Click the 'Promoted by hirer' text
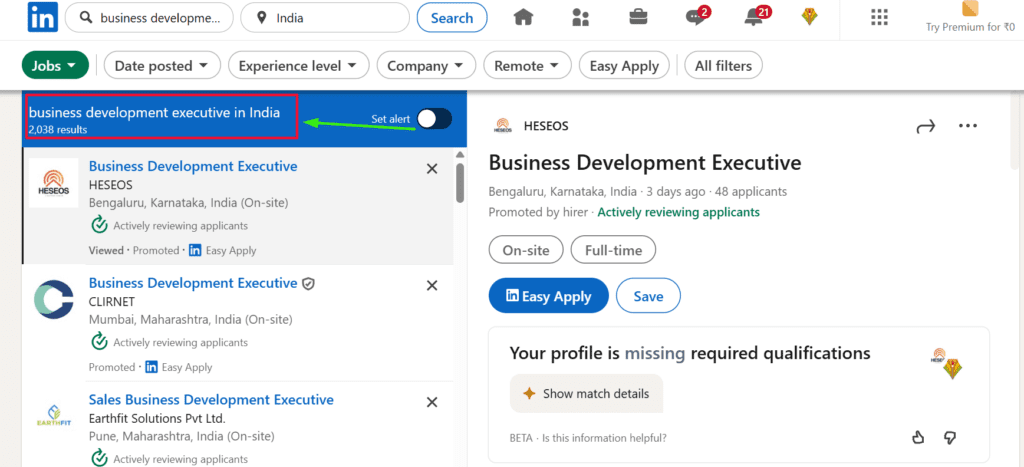This screenshot has width=1024, height=467. (x=539, y=212)
